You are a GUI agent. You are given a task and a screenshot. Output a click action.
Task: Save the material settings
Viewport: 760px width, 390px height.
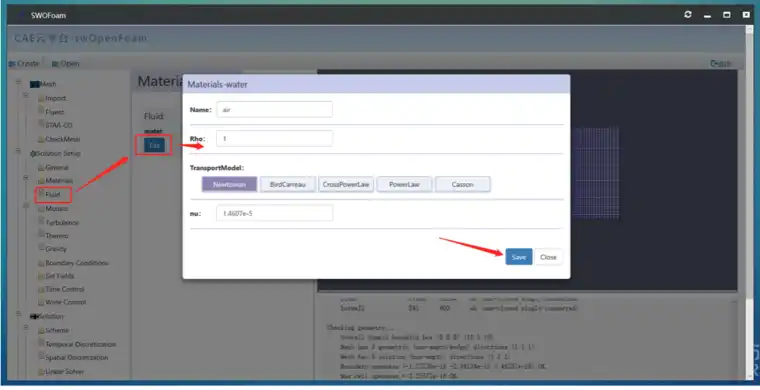pyautogui.click(x=519, y=257)
